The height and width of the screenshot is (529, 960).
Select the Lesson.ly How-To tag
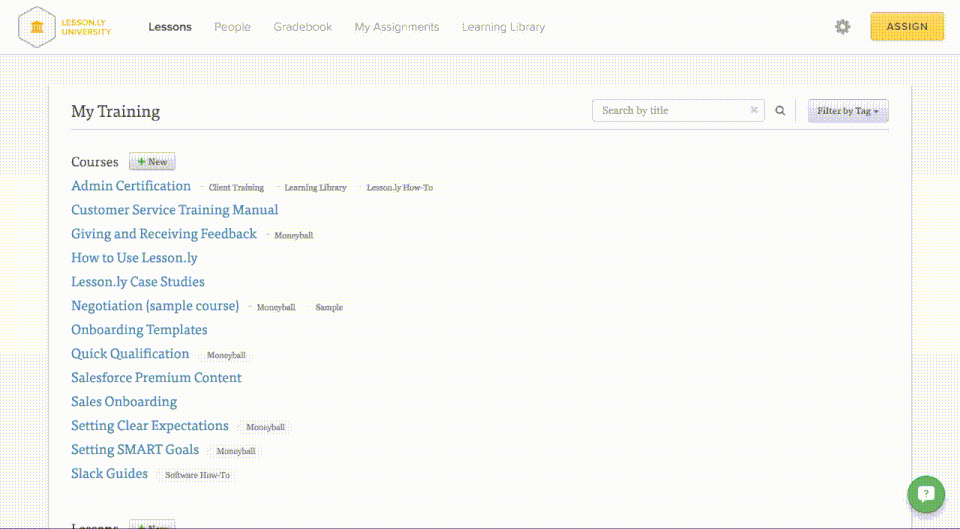399,187
